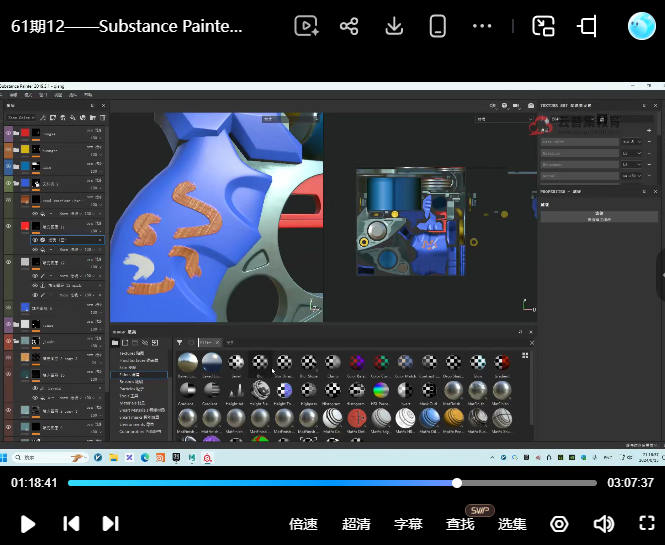Click the shelf funnel filter icon
665x545 pixels.
point(179,342)
